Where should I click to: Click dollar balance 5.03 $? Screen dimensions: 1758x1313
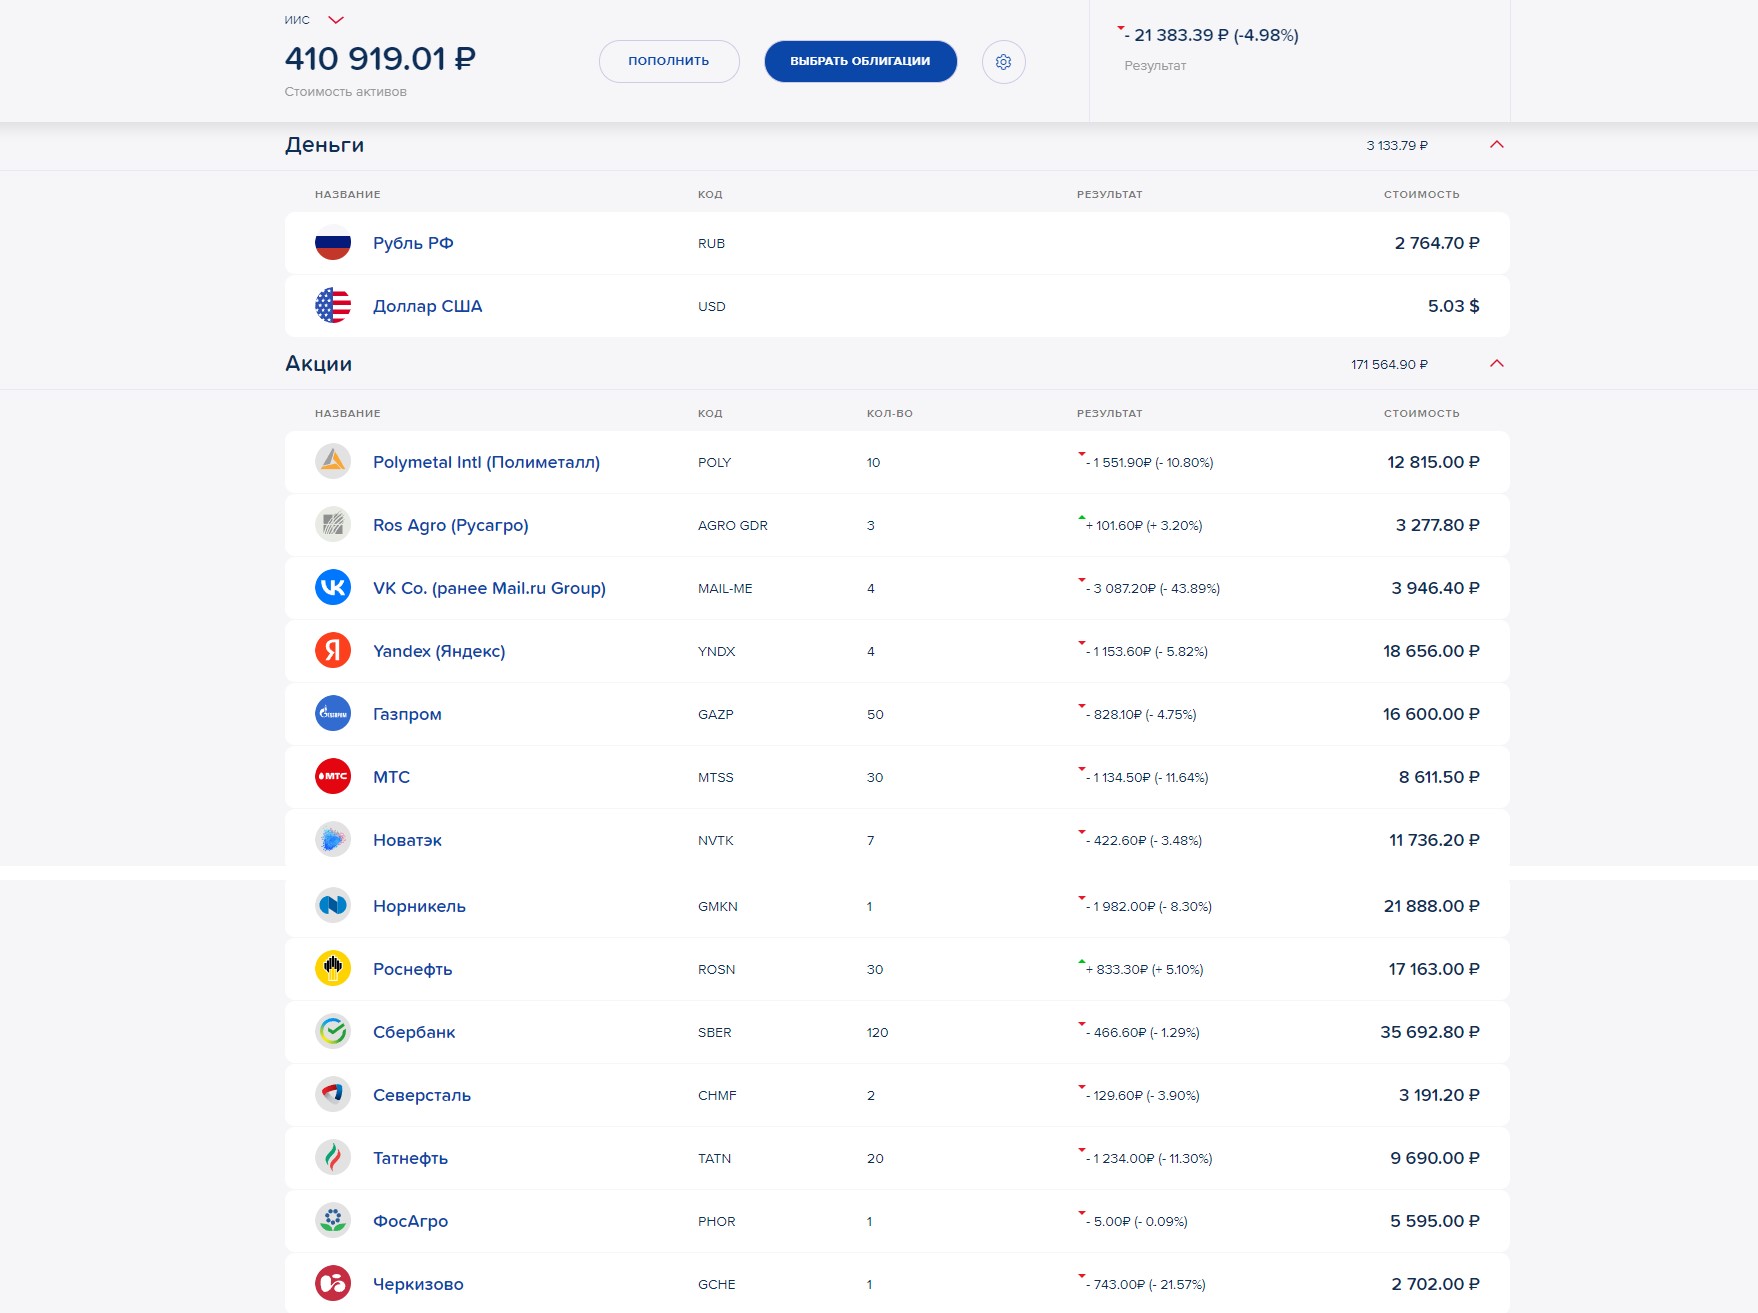(1453, 306)
